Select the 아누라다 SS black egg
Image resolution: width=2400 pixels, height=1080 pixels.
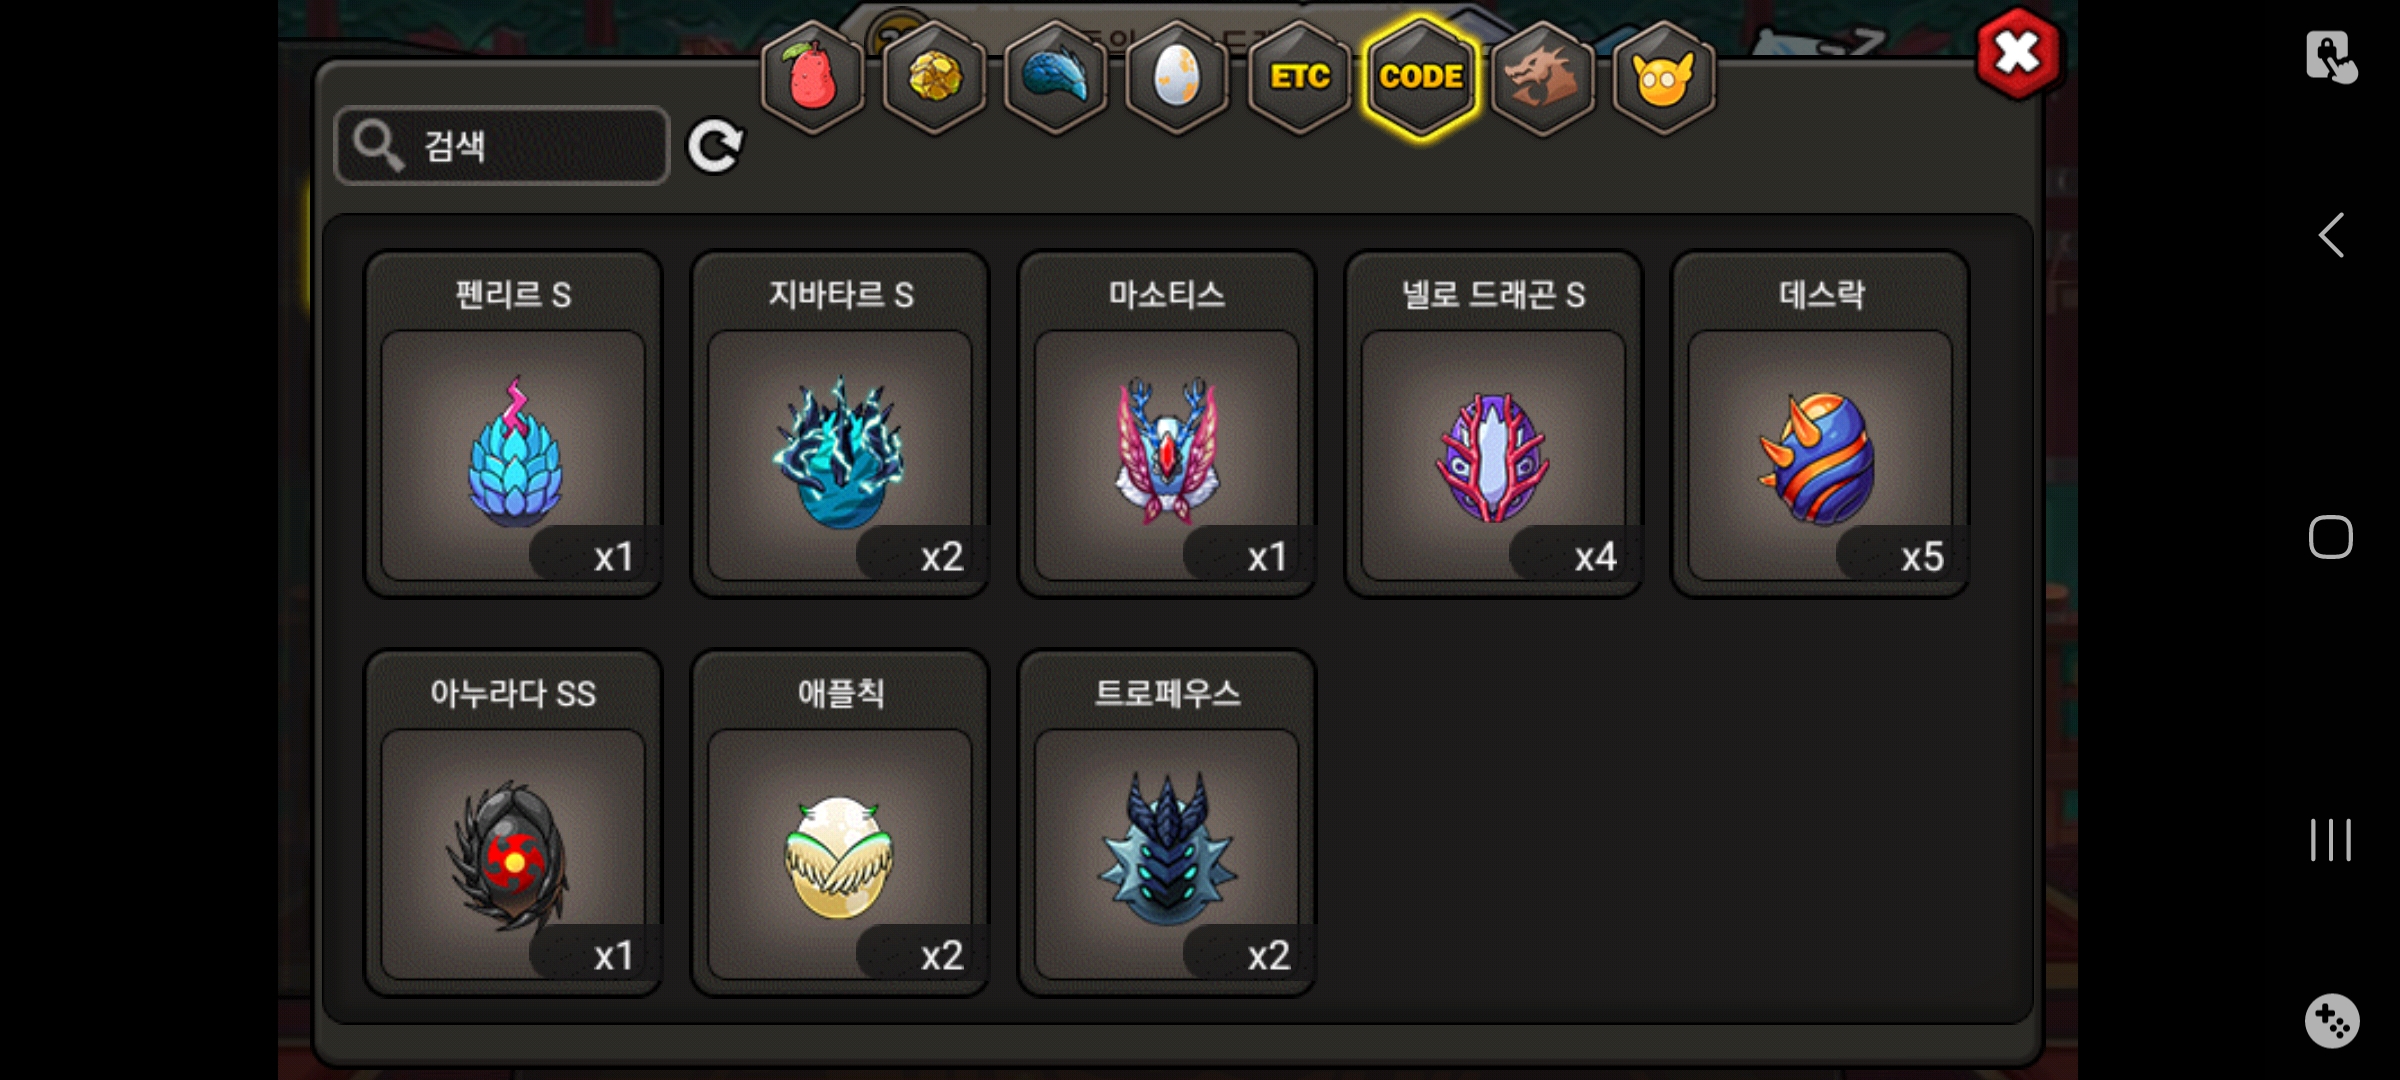coord(513,823)
